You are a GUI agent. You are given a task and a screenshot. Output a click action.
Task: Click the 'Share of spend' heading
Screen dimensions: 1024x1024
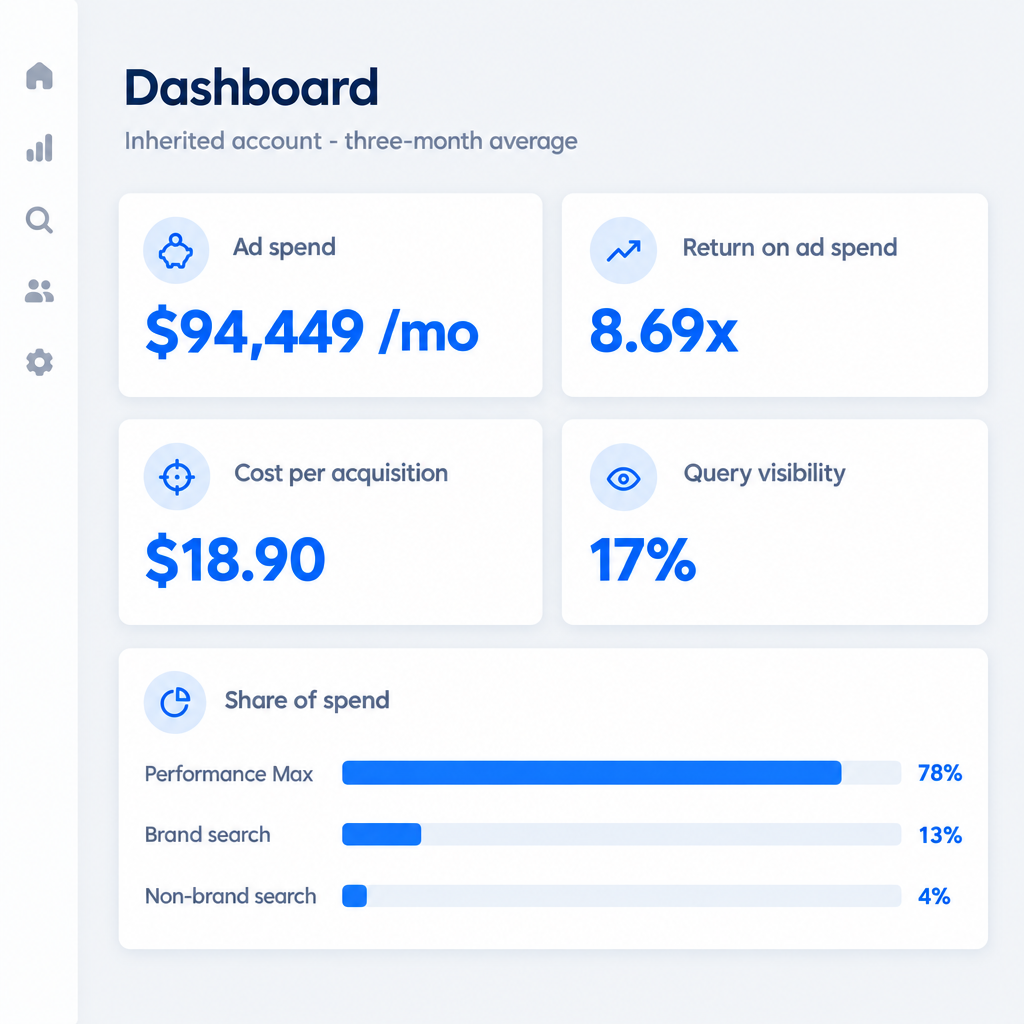point(307,700)
